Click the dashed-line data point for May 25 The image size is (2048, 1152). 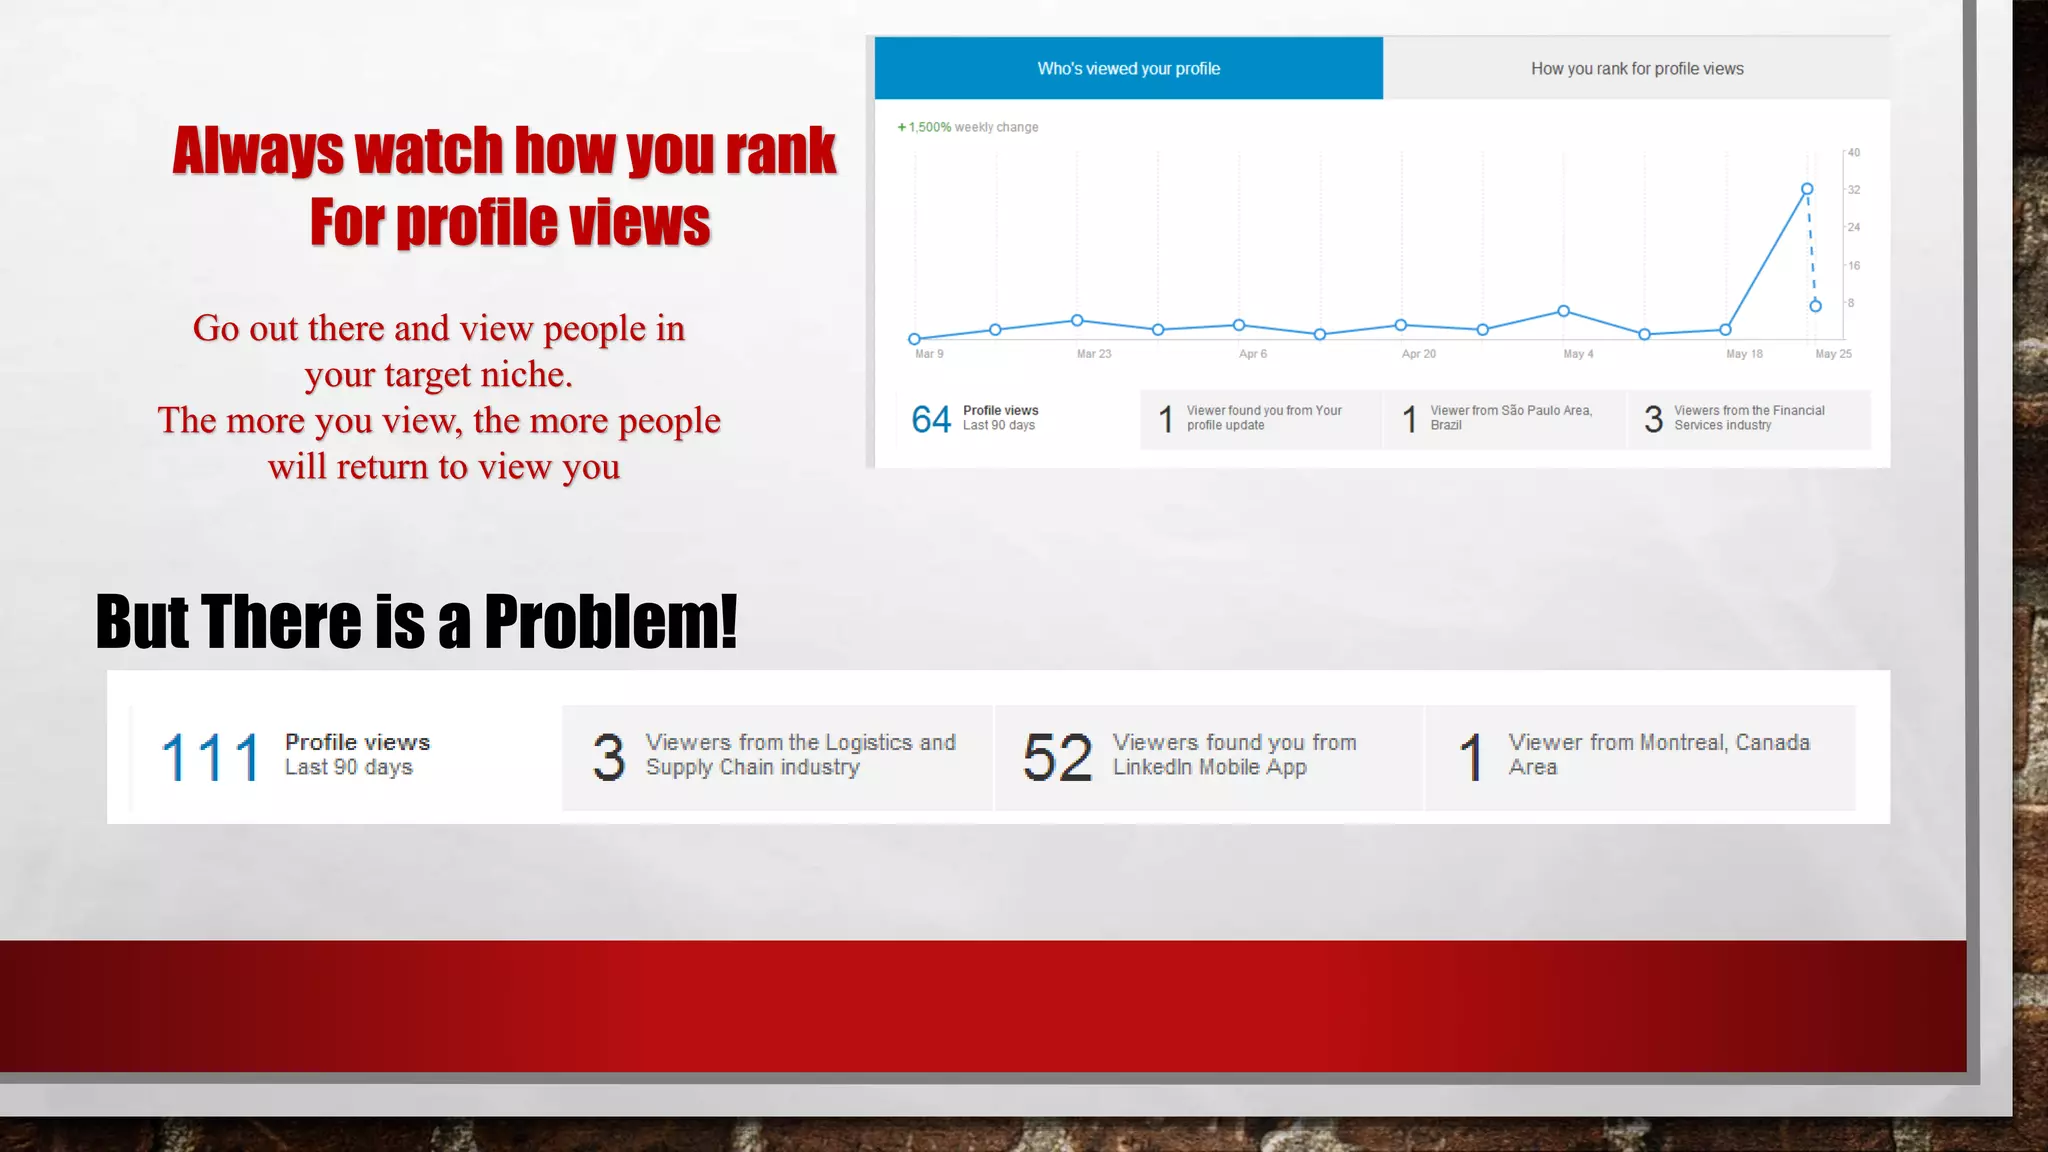point(1815,306)
